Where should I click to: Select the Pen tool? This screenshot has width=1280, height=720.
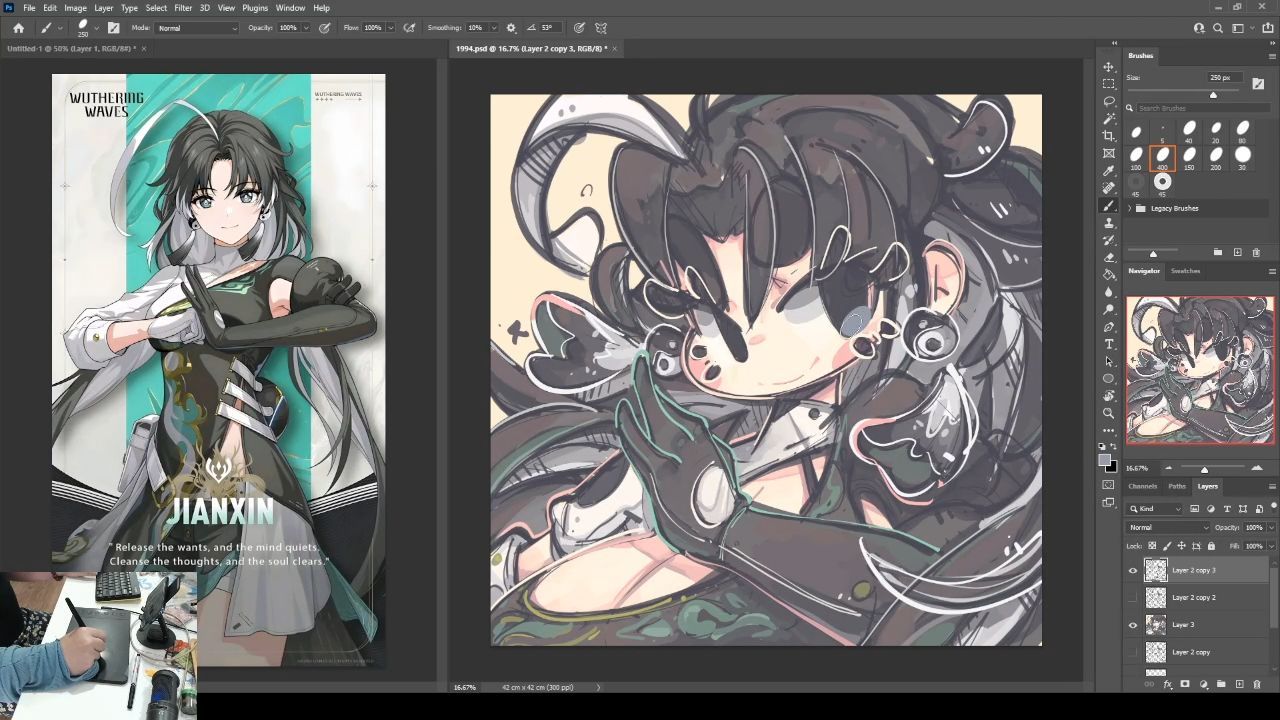coord(1109,327)
